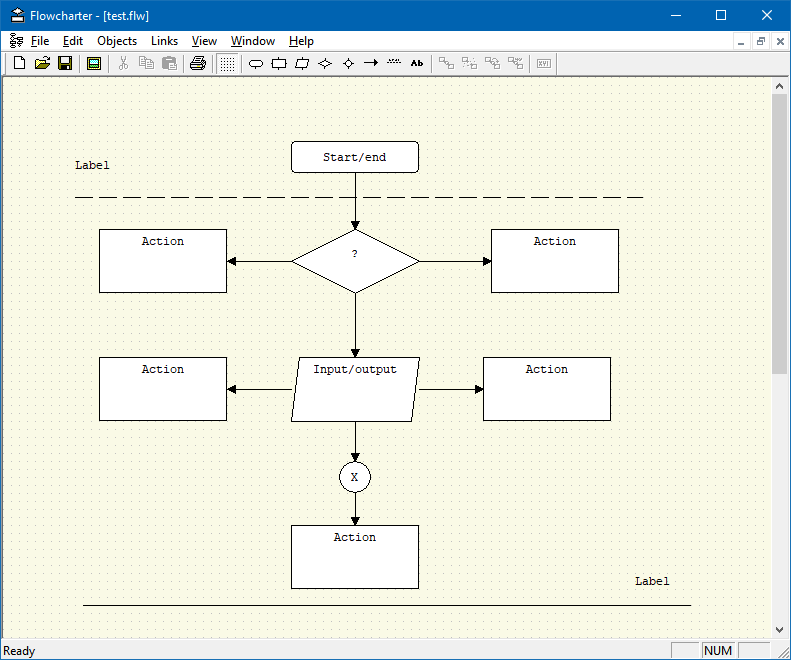Click the Ready status bar text
The width and height of the screenshot is (791, 660).
[19, 651]
